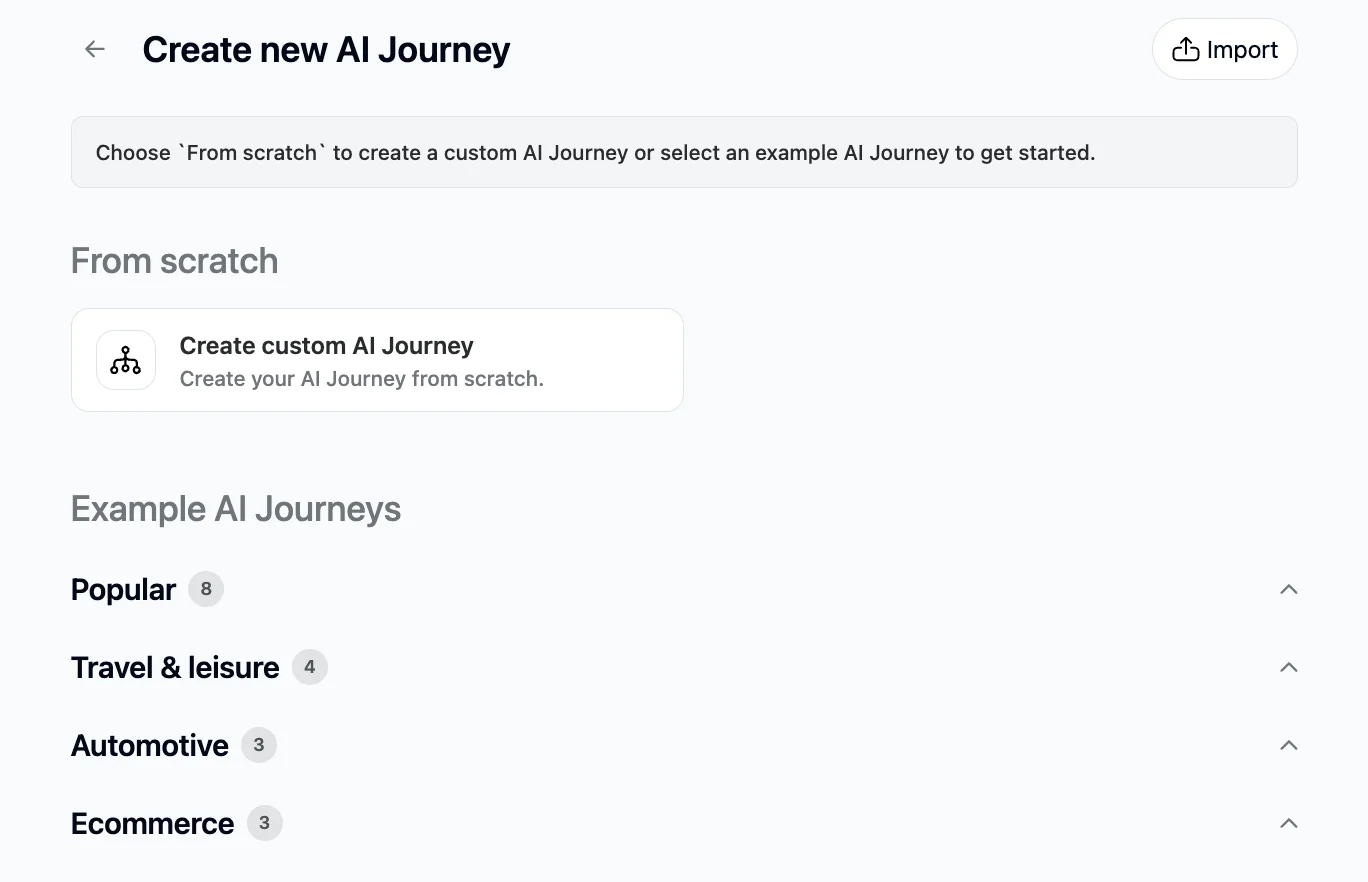Screen dimensions: 1368x882
Task: Collapse the Automotive section chevron
Action: [1289, 745]
